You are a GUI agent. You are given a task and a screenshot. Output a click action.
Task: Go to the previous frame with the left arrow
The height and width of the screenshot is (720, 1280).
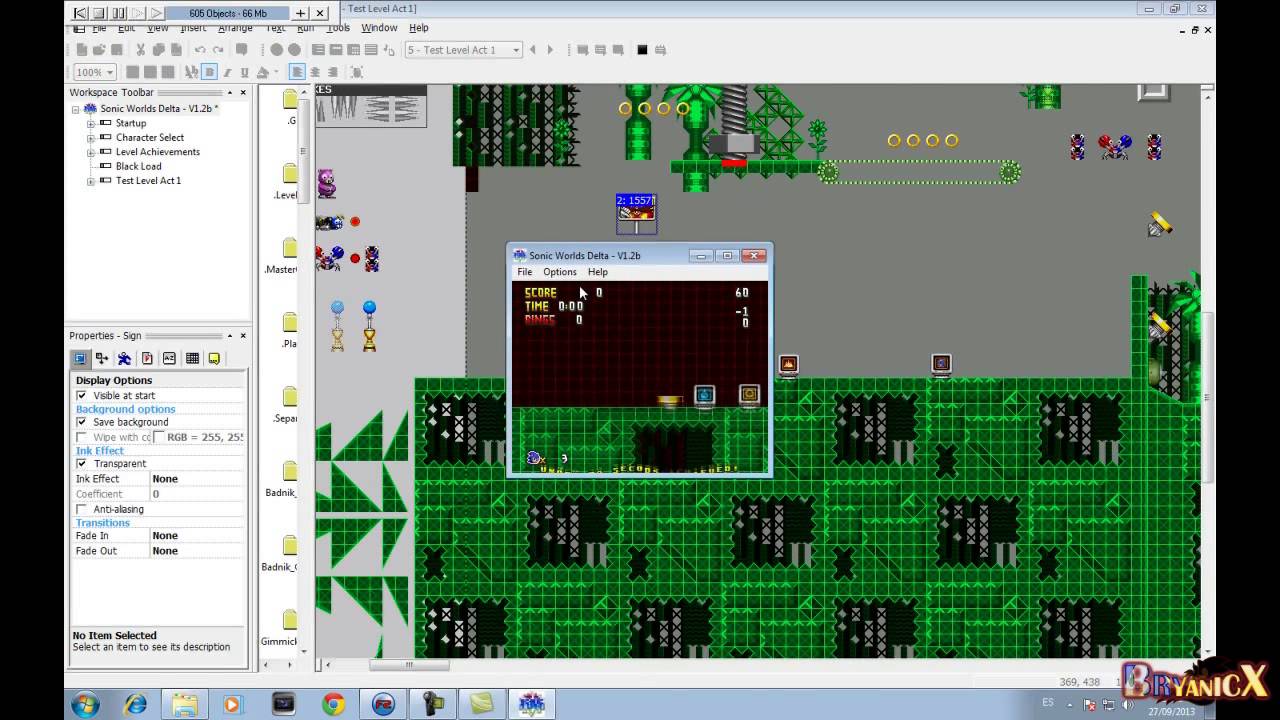pyautogui.click(x=532, y=50)
